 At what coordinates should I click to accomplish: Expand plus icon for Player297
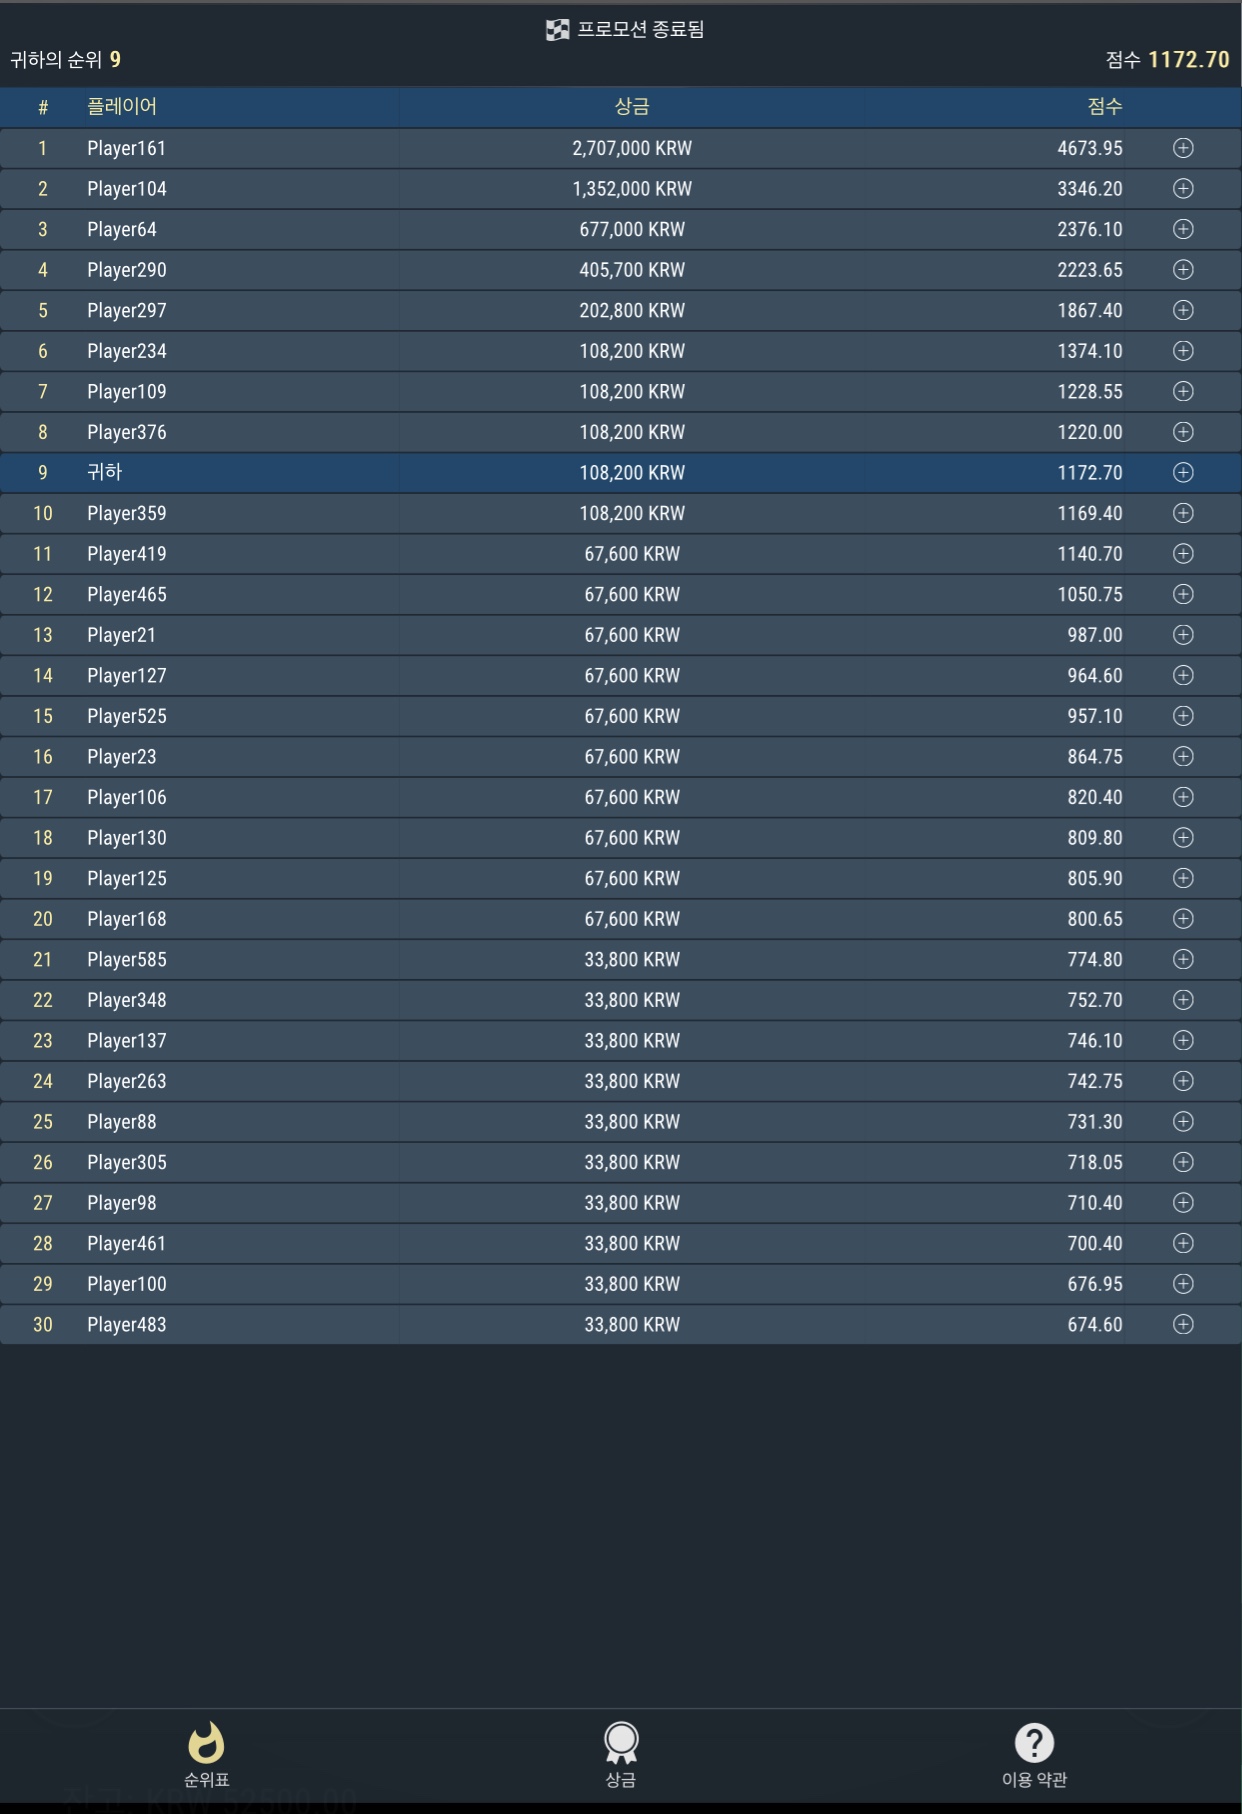[x=1183, y=310]
